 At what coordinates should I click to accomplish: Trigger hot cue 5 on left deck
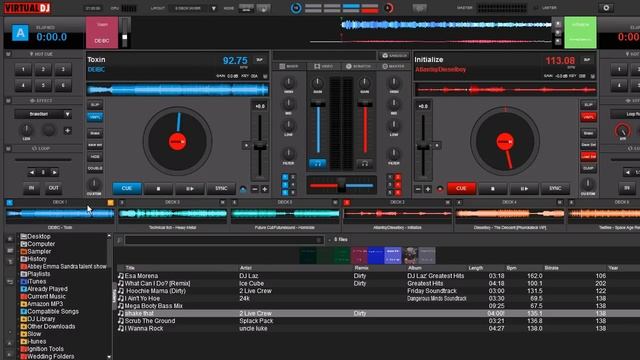pos(43,85)
